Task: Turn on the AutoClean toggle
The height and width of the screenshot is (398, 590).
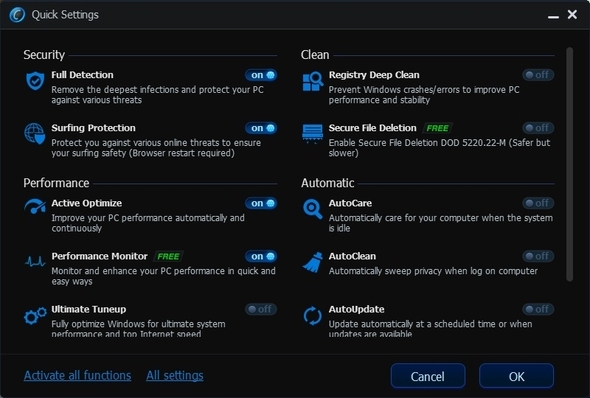Action: pyautogui.click(x=538, y=256)
